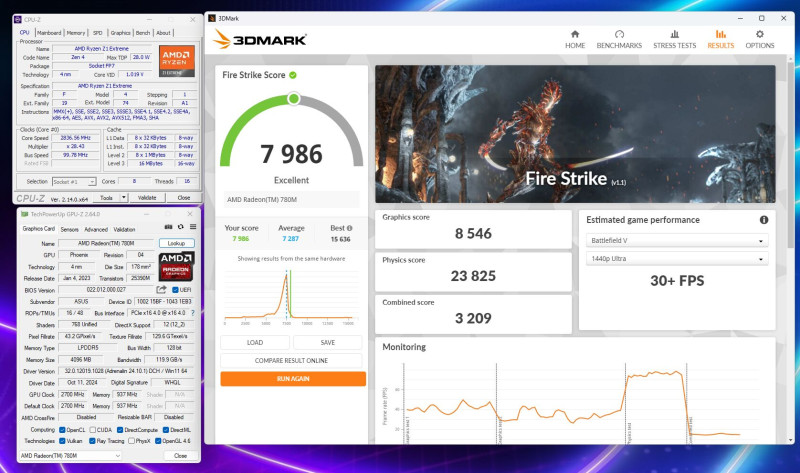Open the CPU-Z Socket #1 selection dropdown
This screenshot has width=800, height=473.
click(74, 182)
